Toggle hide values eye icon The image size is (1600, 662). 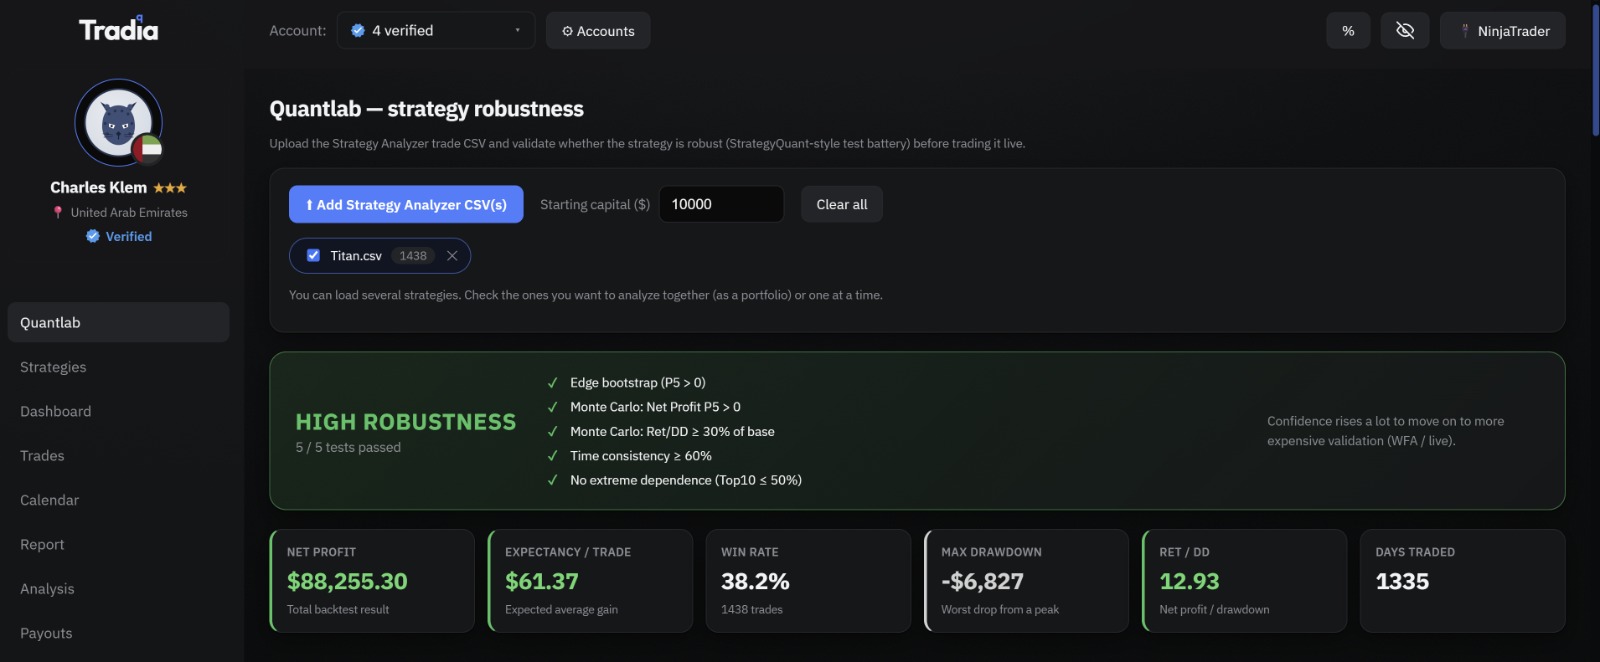pos(1405,31)
